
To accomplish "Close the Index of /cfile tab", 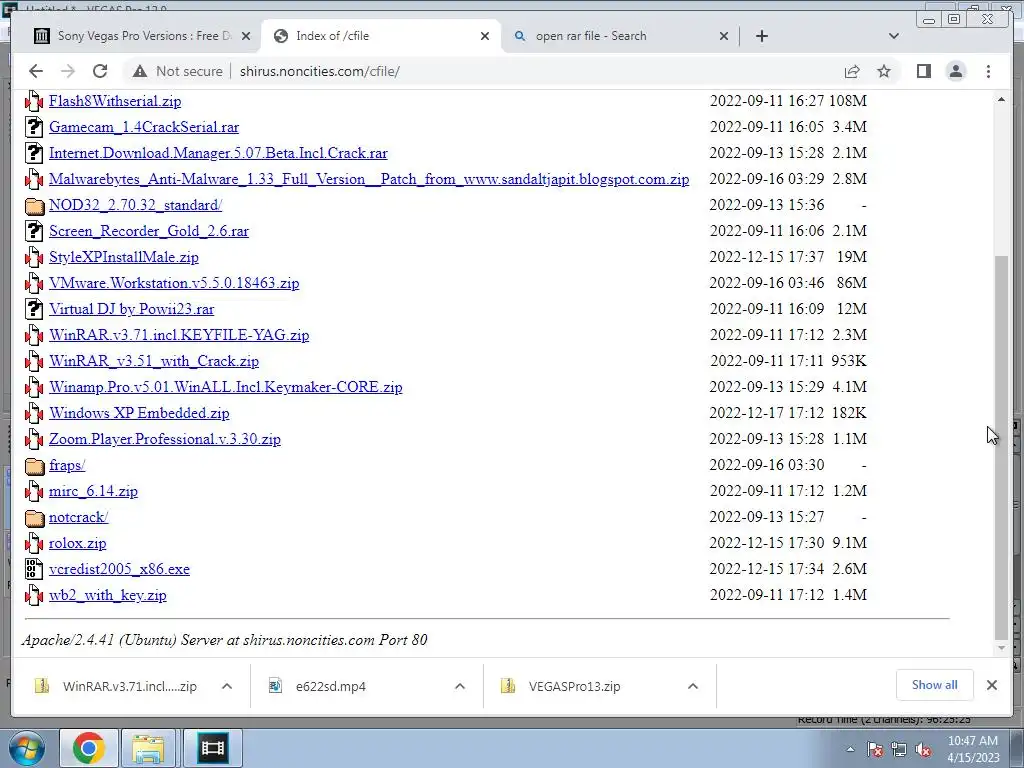I will click(x=485, y=36).
